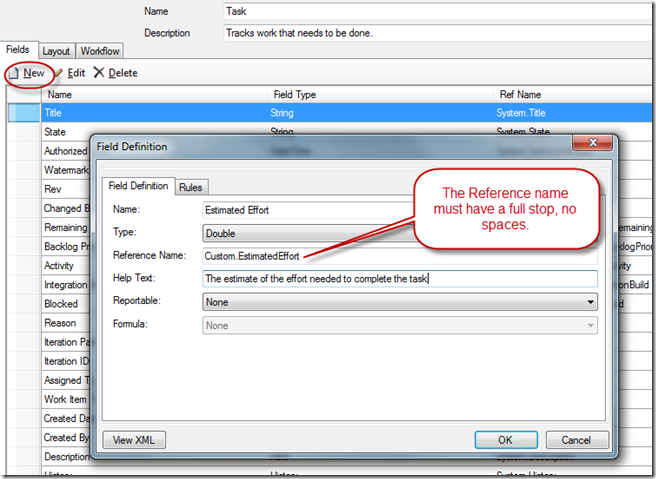Click the Name column header

pos(154,95)
